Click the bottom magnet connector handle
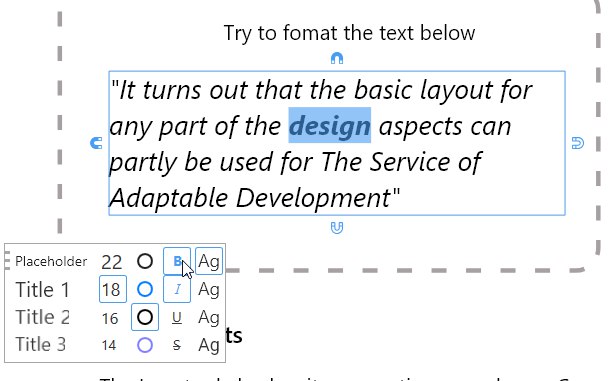Image resolution: width=612 pixels, height=381 pixels. [337, 228]
